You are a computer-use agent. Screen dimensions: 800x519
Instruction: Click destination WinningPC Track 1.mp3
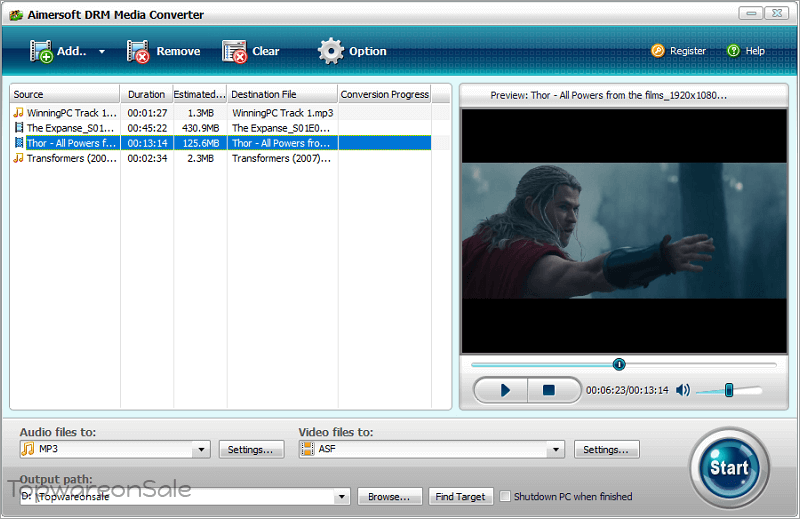point(283,113)
